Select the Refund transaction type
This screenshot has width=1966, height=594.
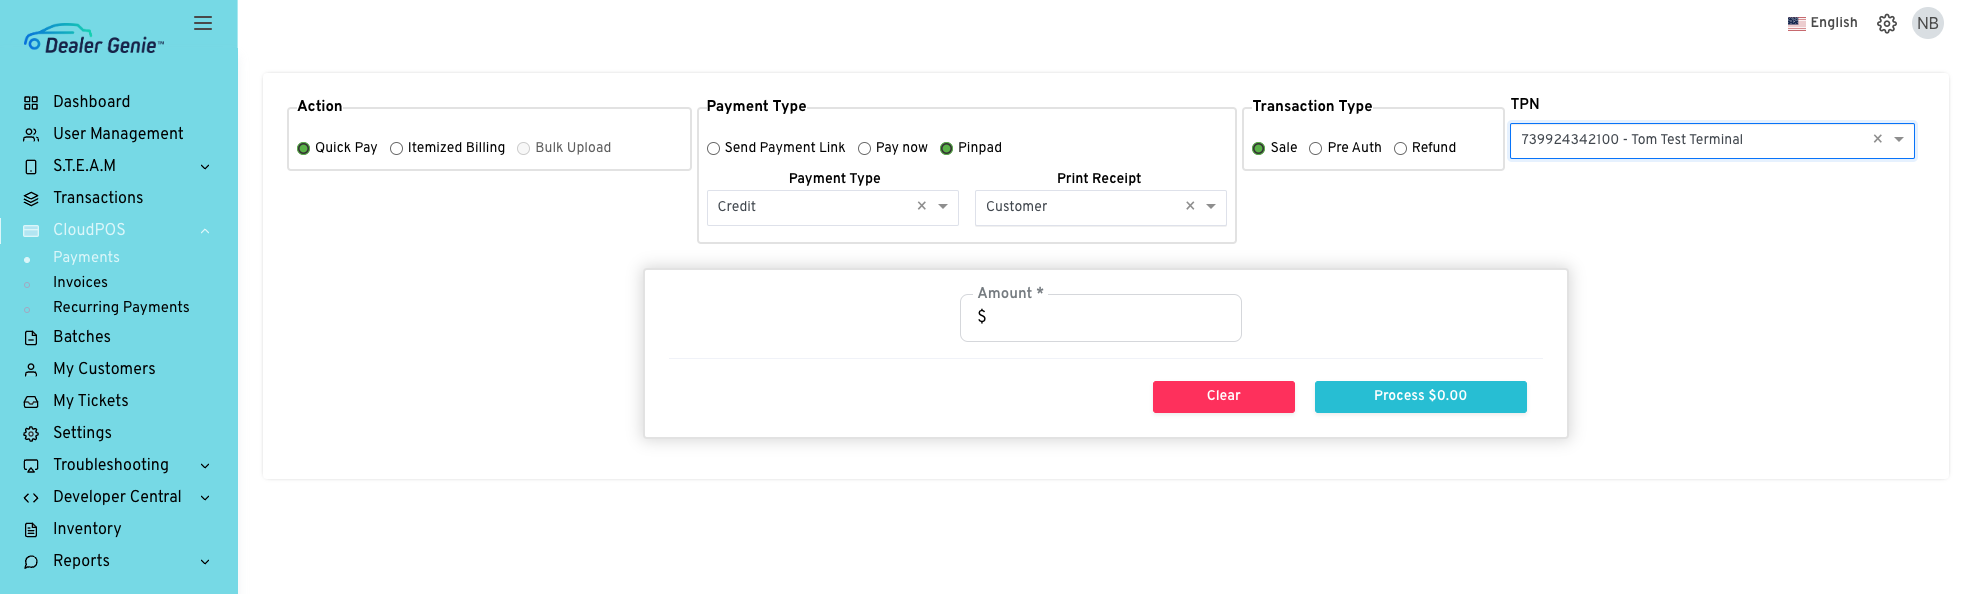tap(1400, 148)
